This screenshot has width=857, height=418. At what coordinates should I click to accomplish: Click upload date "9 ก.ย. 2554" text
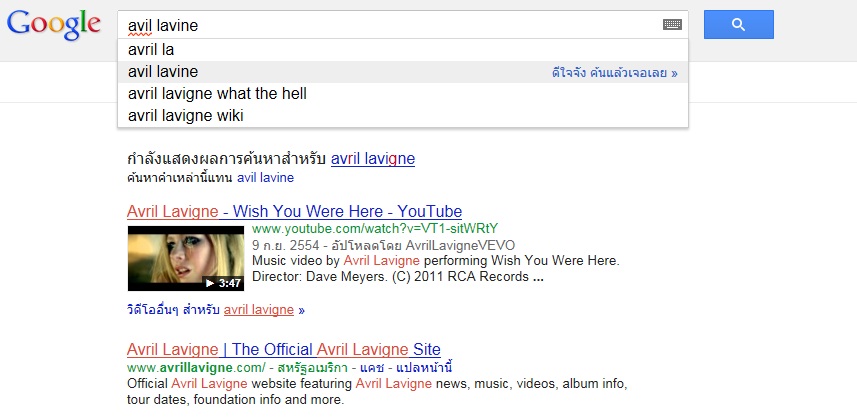pos(285,245)
